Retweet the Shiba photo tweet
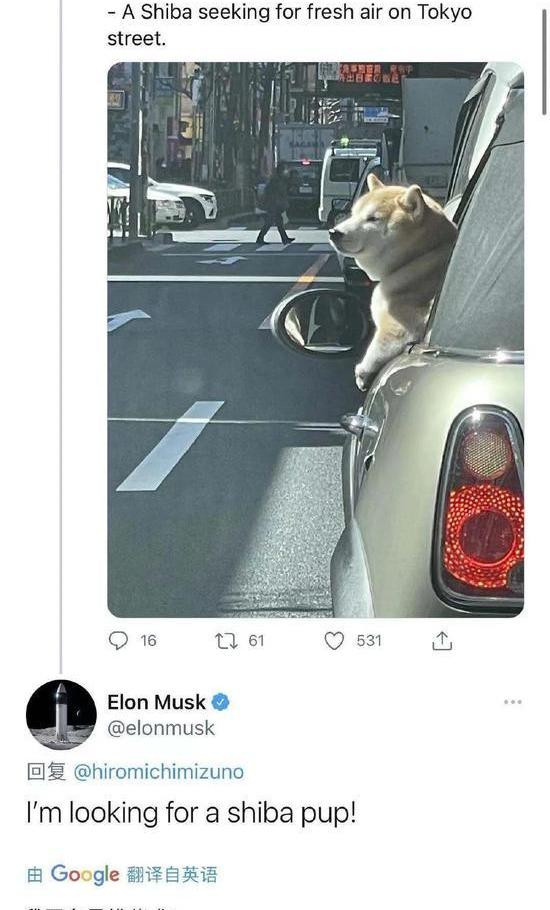Image resolution: width=550 pixels, height=910 pixels. tap(226, 641)
